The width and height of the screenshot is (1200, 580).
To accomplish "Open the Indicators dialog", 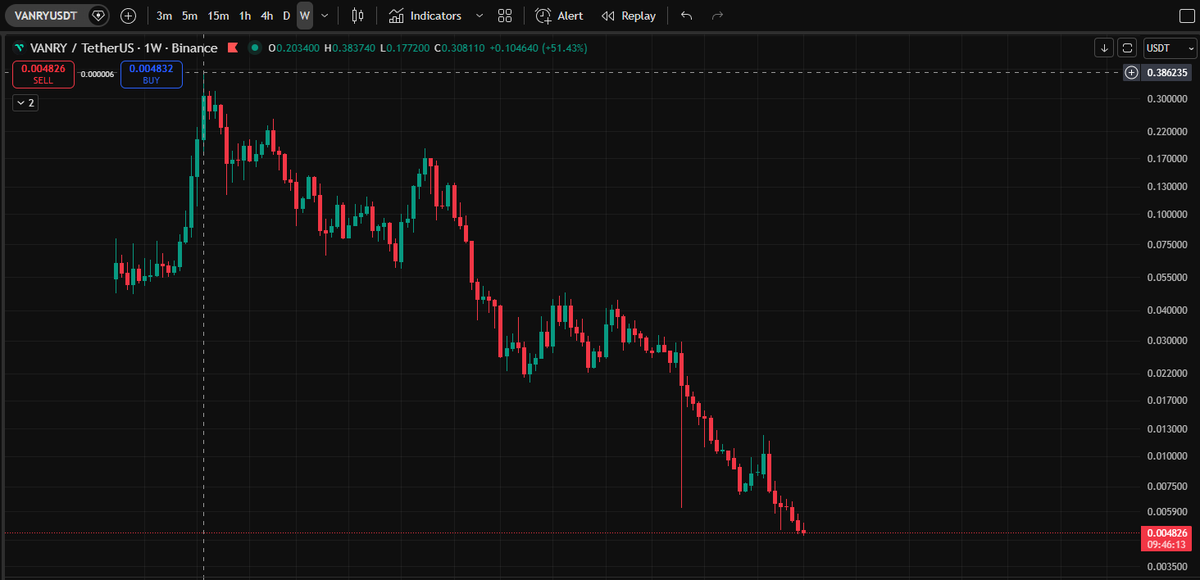I will coord(425,16).
